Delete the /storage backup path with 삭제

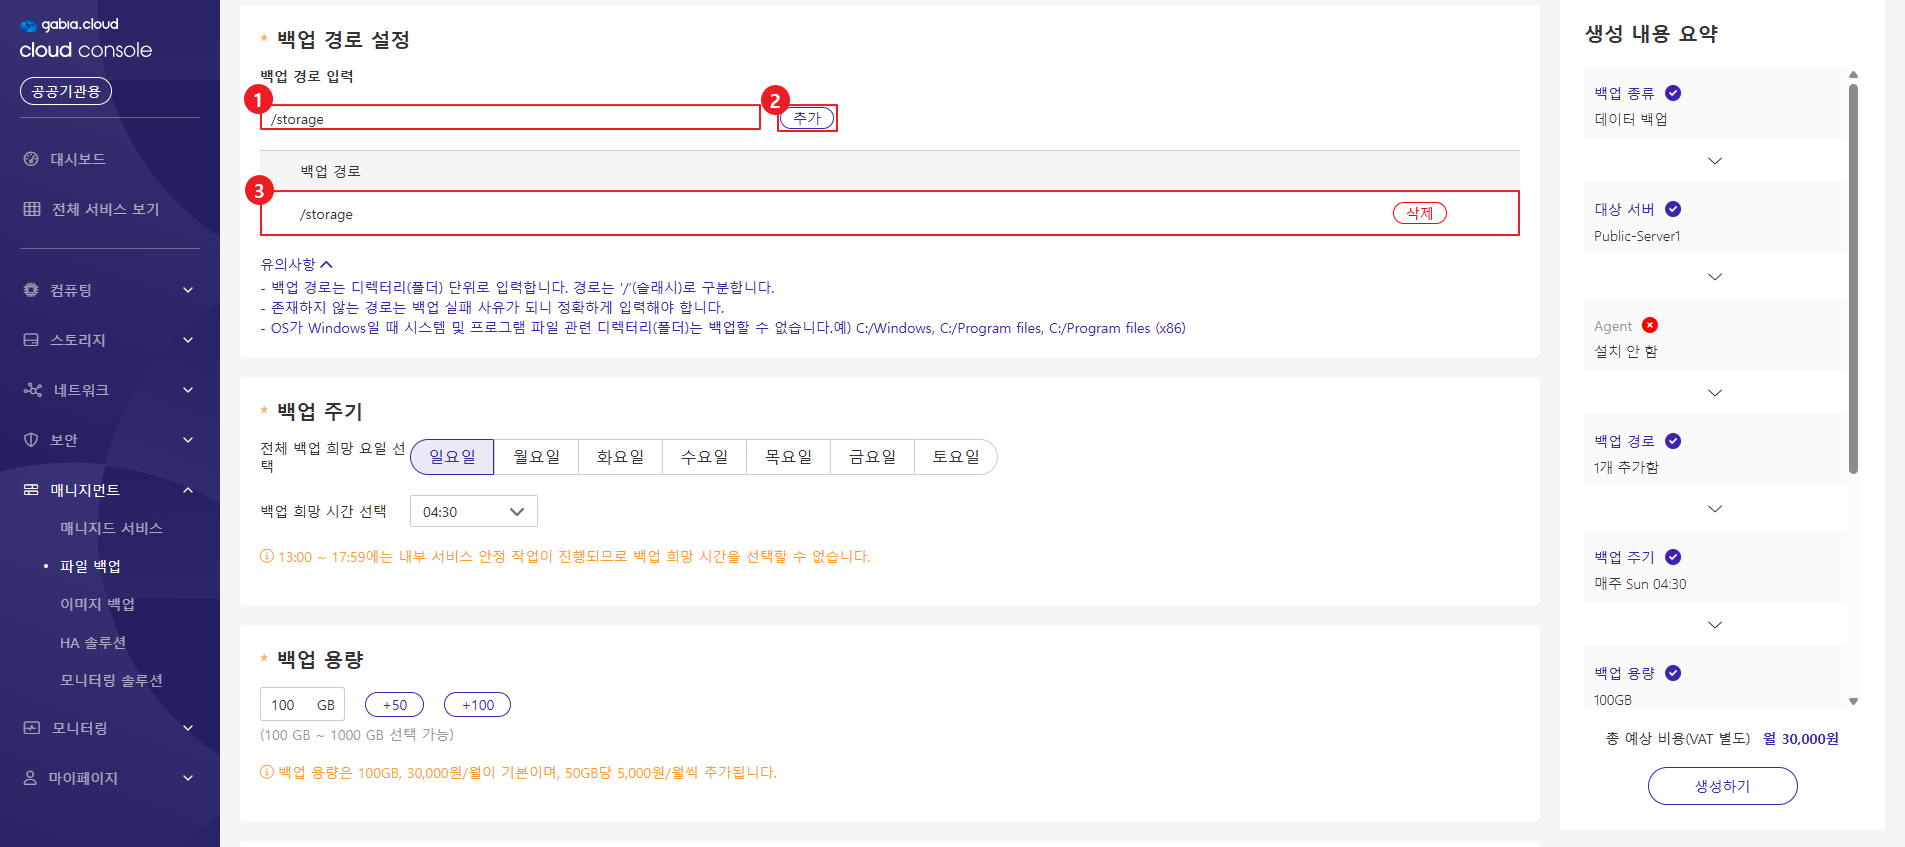tap(1419, 213)
